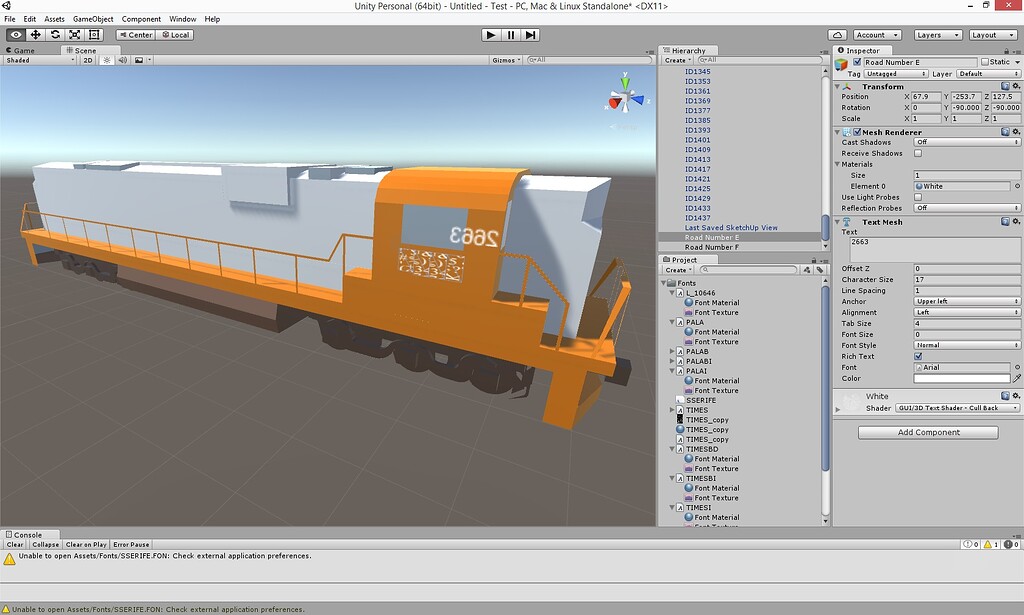Open the GameObject menu
The height and width of the screenshot is (615, 1024).
[93, 18]
